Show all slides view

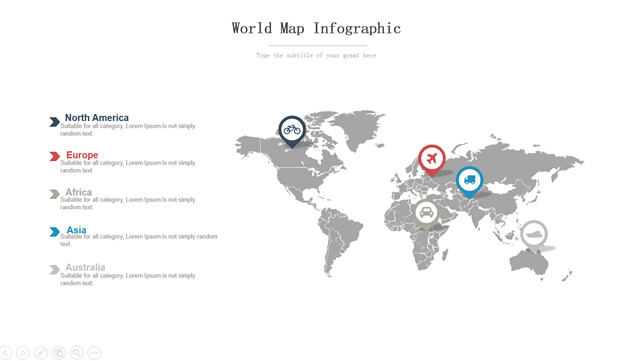tap(59, 353)
